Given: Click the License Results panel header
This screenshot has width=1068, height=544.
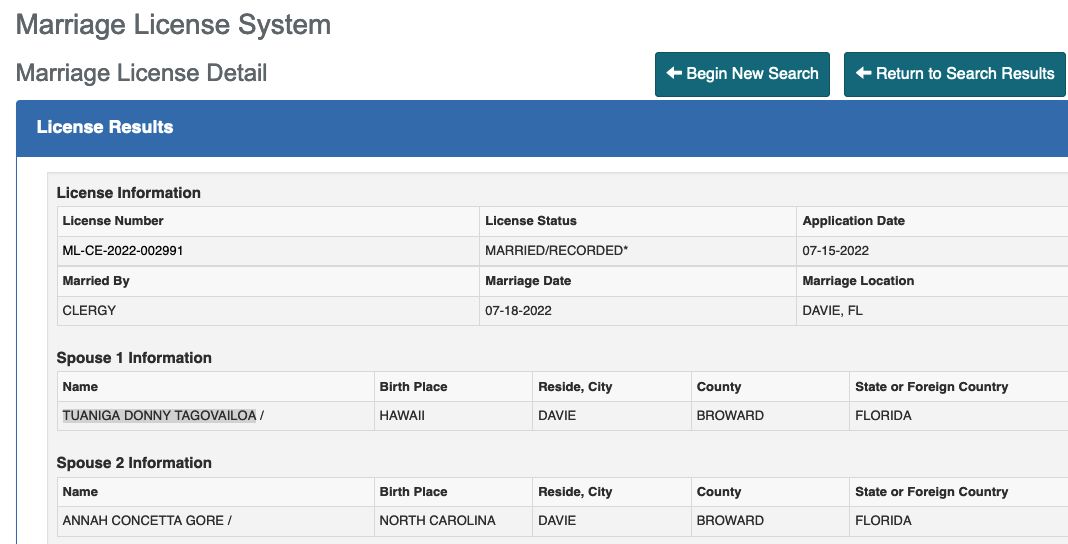Looking at the screenshot, I should point(105,127).
